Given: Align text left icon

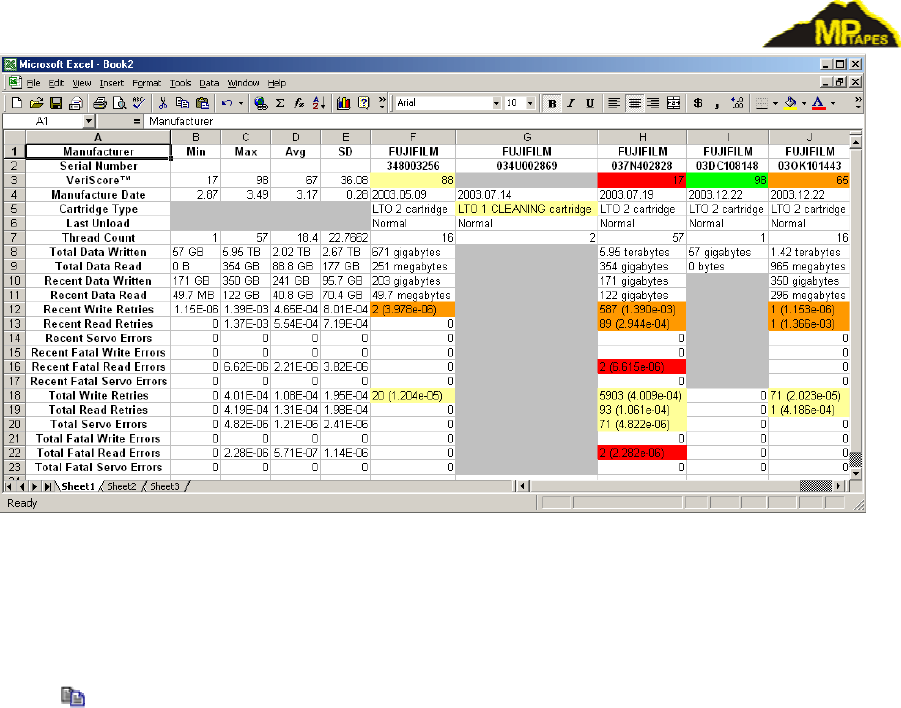Looking at the screenshot, I should (614, 103).
